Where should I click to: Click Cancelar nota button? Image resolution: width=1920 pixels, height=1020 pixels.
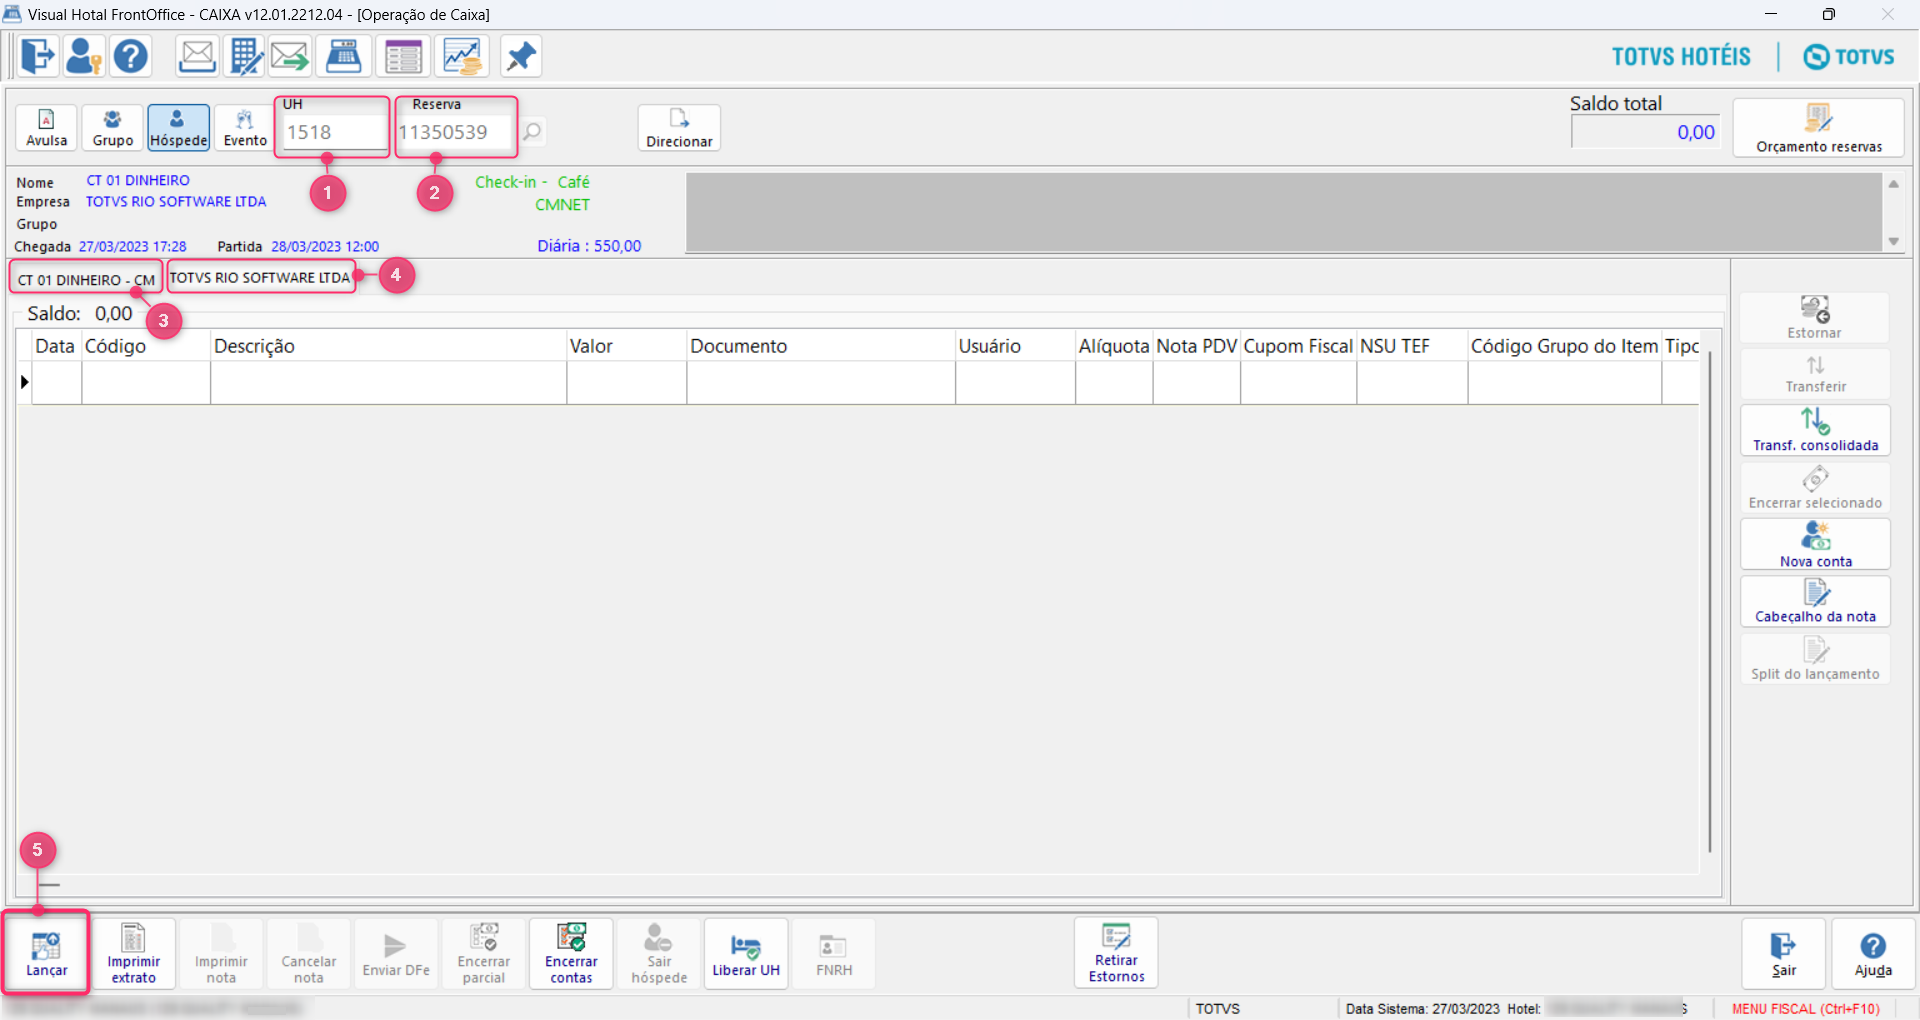[309, 953]
